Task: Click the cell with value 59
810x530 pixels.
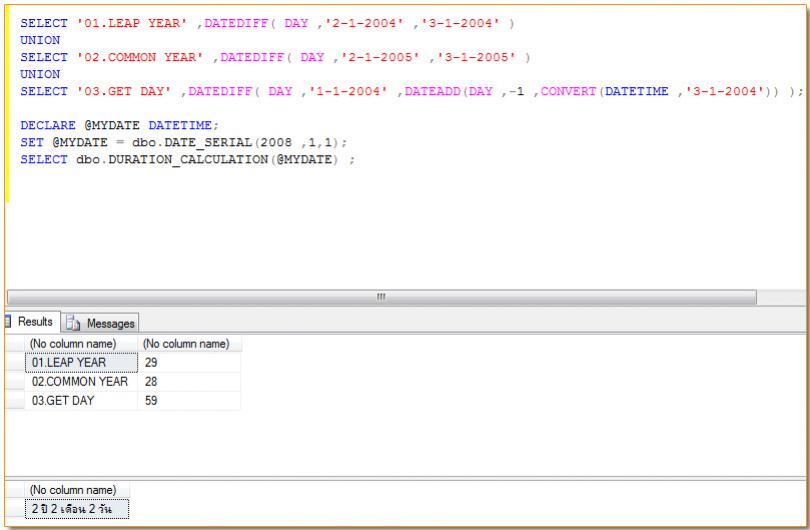Action: [189, 401]
